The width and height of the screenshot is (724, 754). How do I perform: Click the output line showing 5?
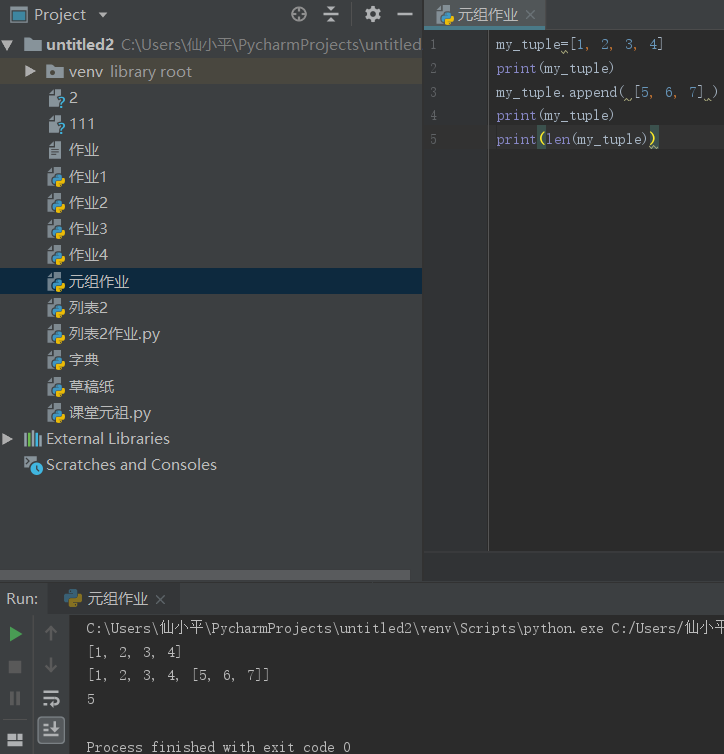pyautogui.click(x=90, y=699)
